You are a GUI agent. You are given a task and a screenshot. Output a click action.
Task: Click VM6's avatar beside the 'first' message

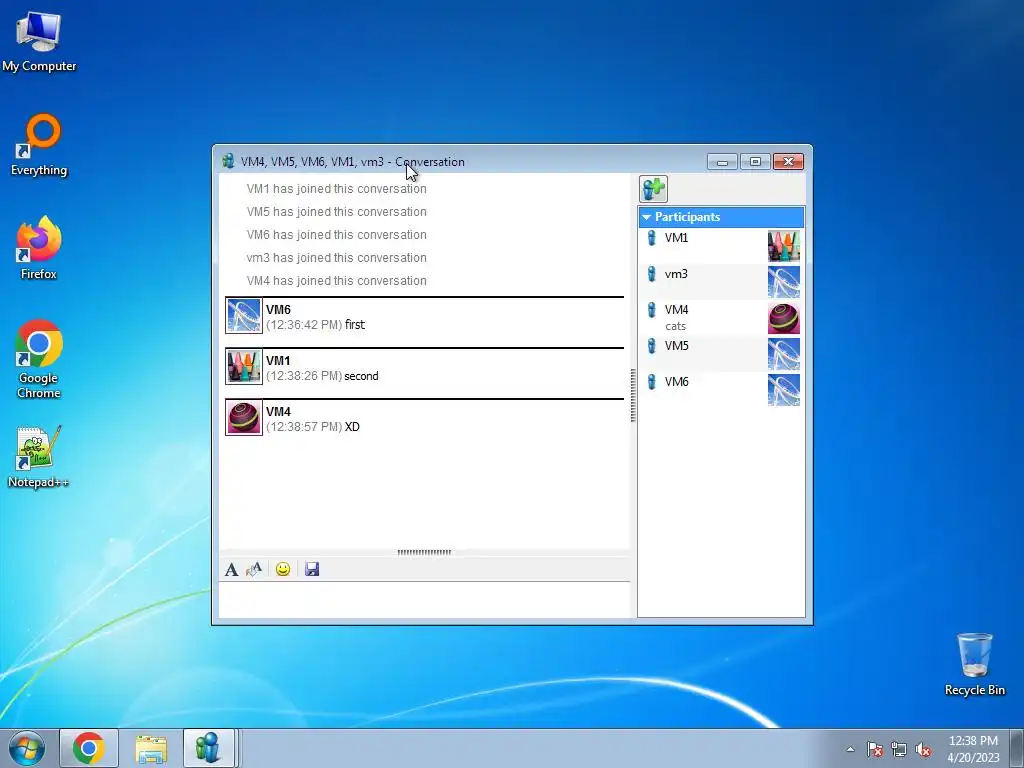point(244,315)
